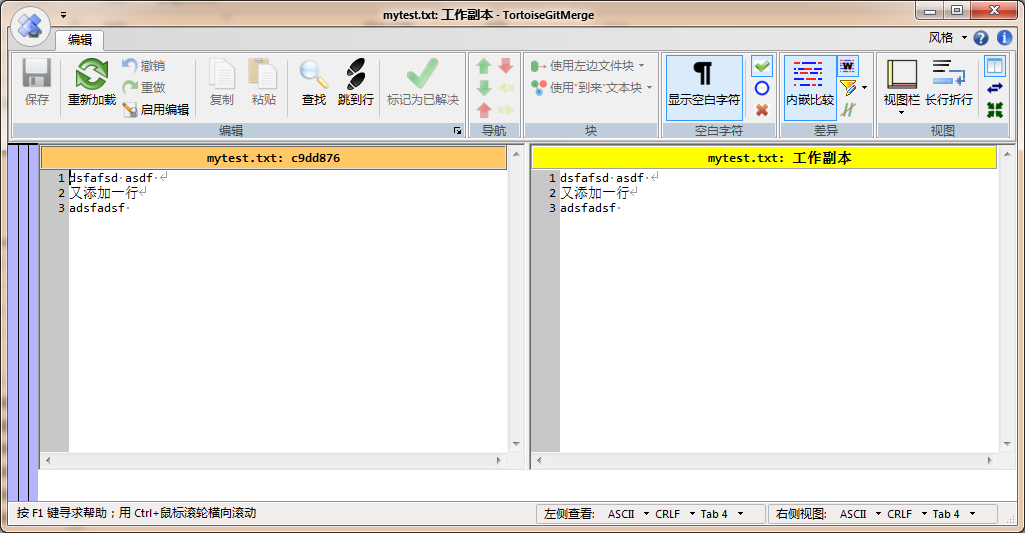Click Mark as resolved (标记为已解决)
1025x533 pixels.
tap(423, 82)
